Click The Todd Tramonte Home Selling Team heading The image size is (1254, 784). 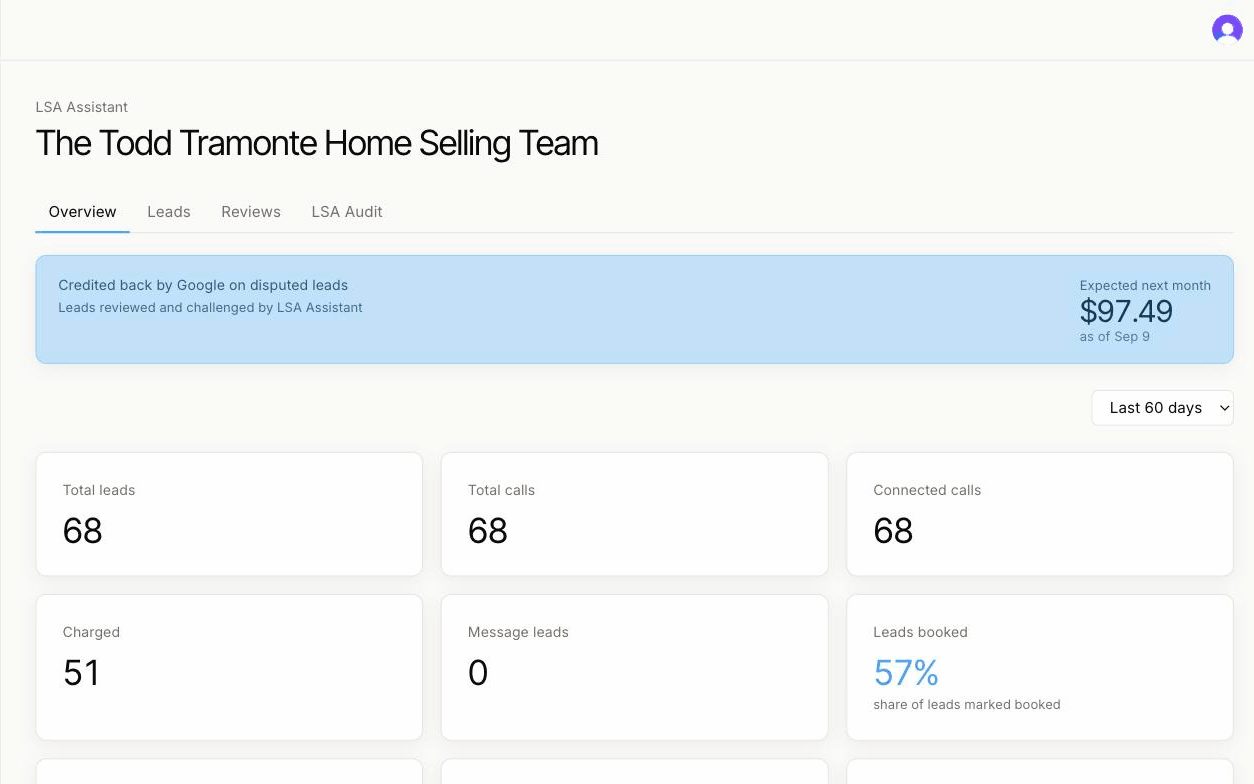pyautogui.click(x=317, y=144)
